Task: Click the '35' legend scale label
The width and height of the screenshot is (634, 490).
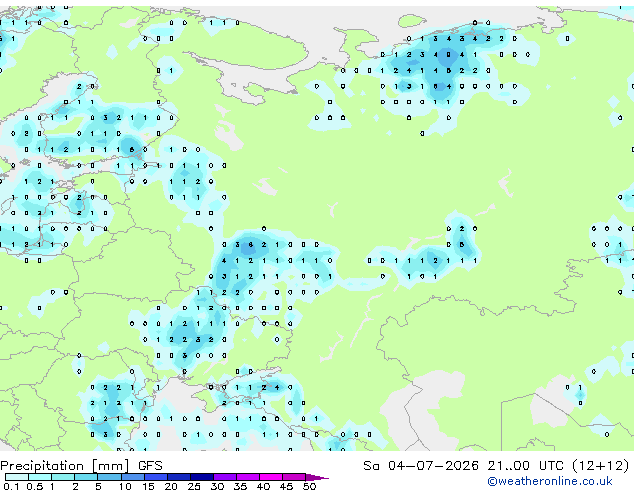Action: (x=241, y=486)
